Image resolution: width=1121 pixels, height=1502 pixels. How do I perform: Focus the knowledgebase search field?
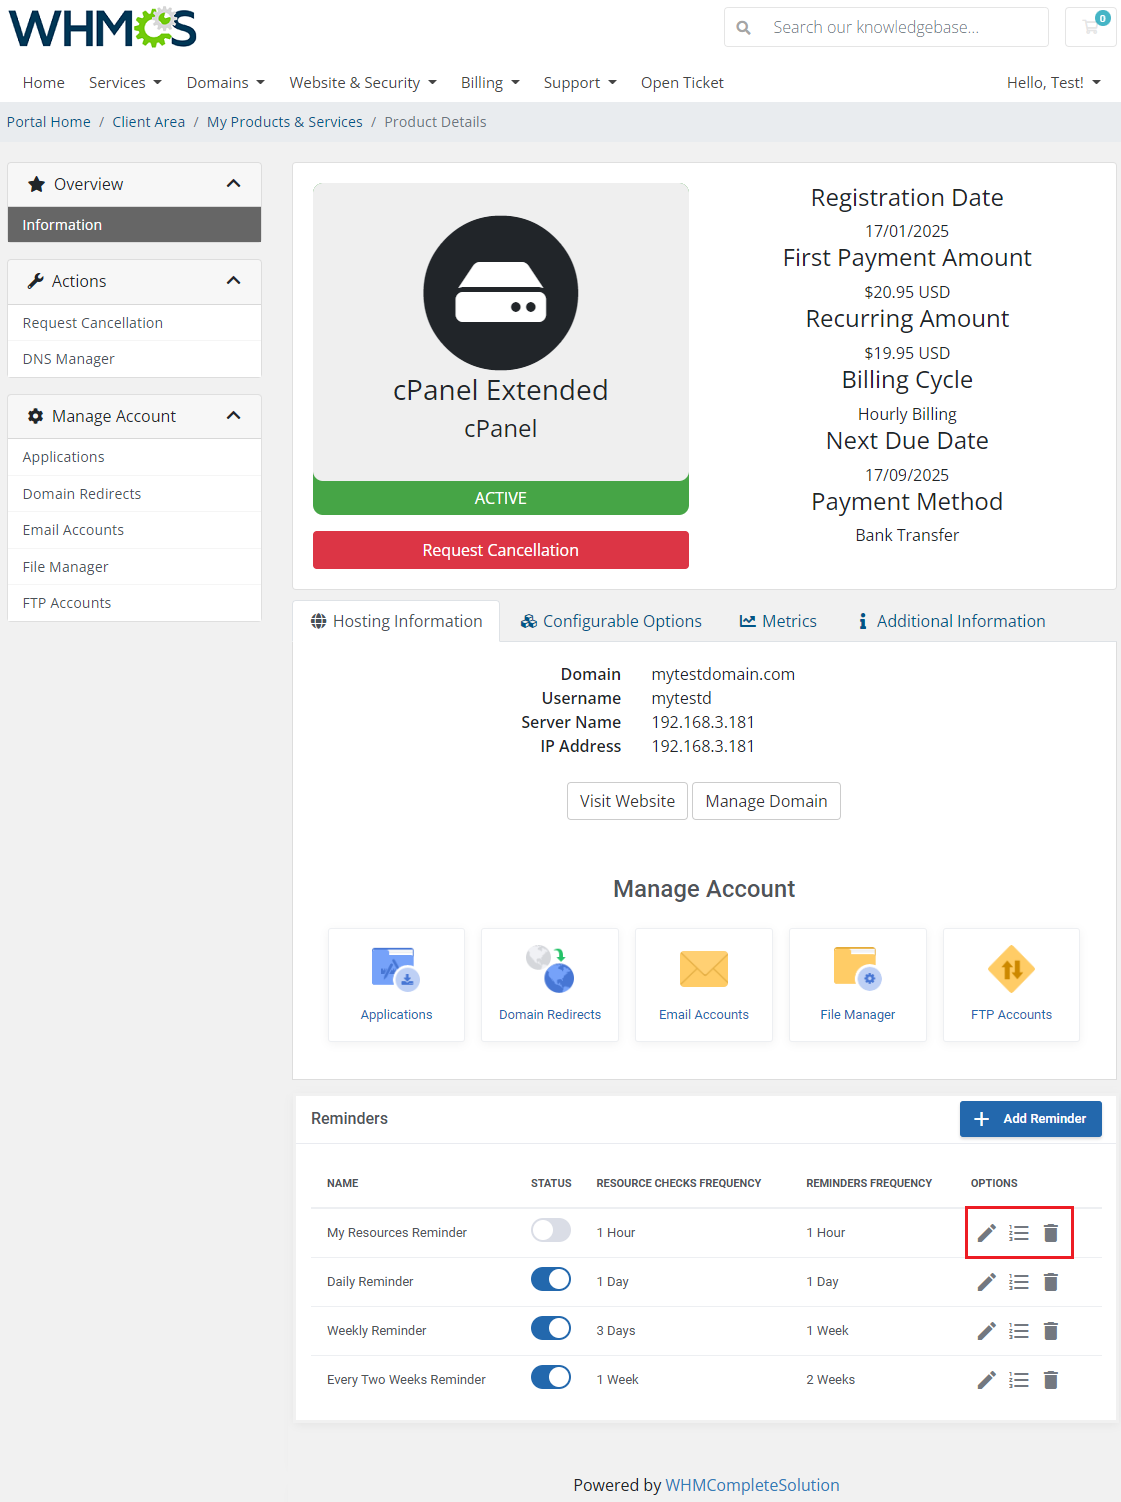pyautogui.click(x=905, y=27)
